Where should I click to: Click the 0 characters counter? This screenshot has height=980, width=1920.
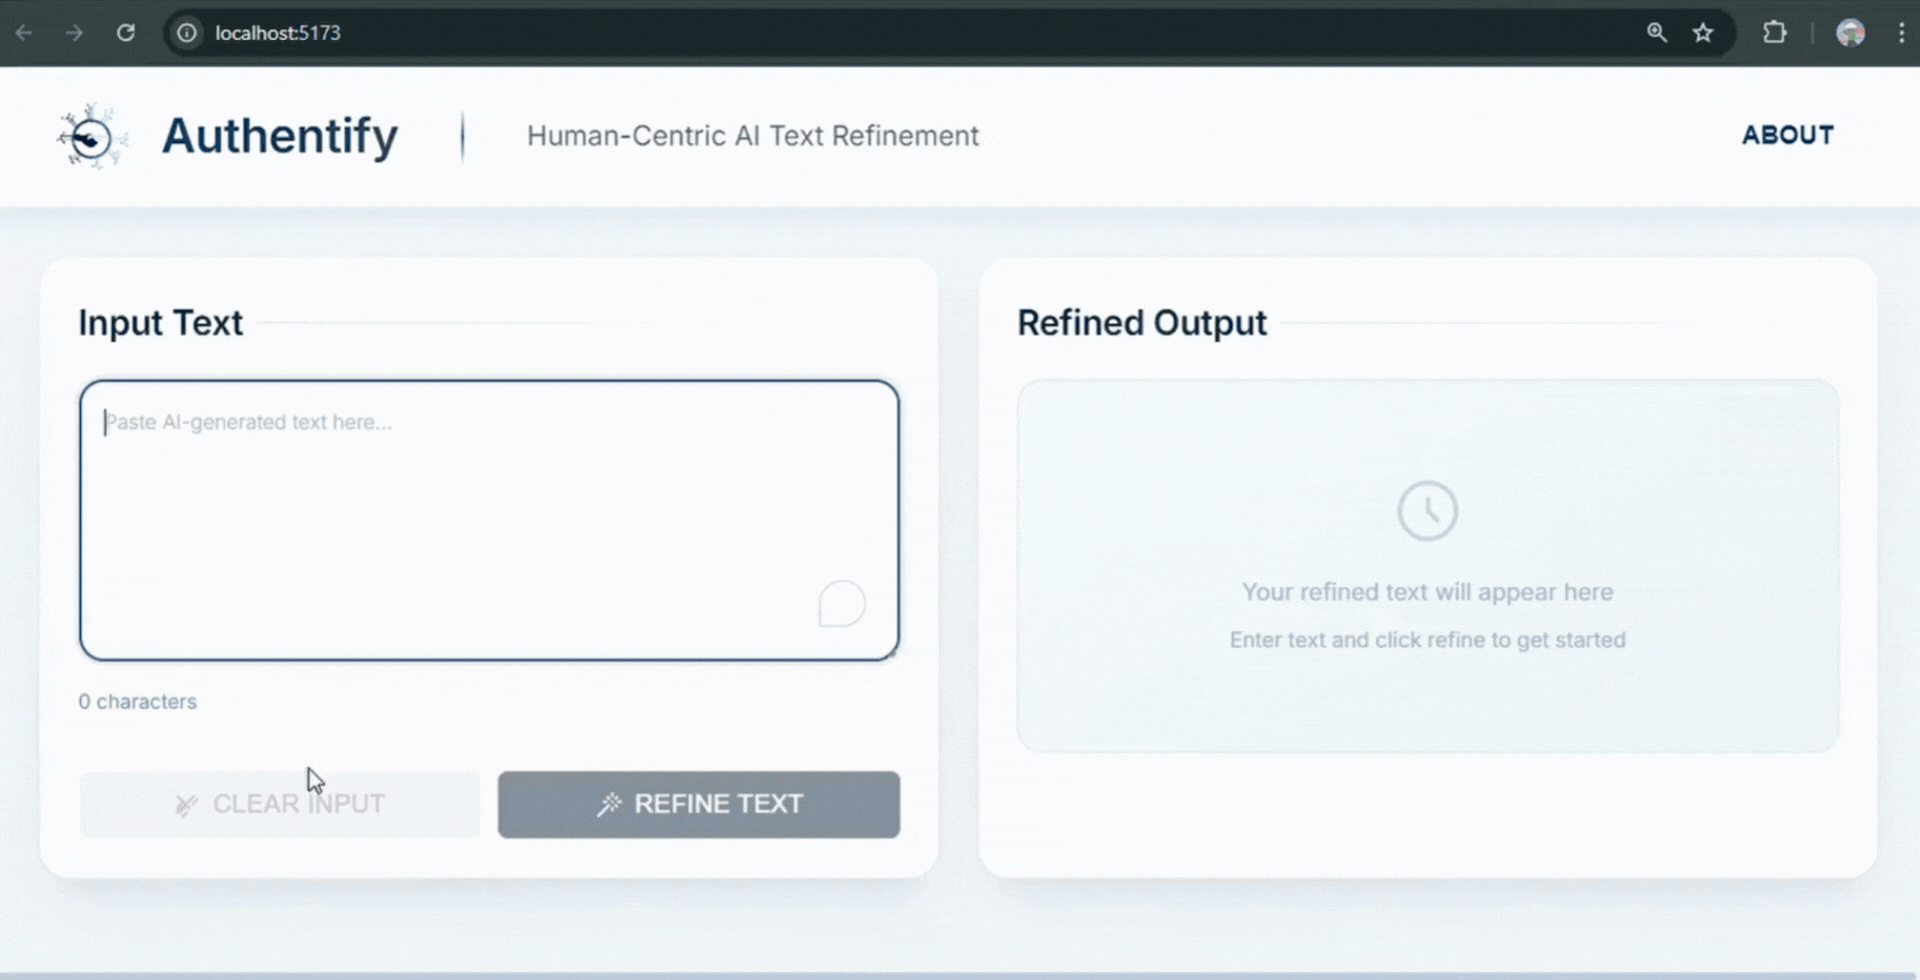(138, 702)
